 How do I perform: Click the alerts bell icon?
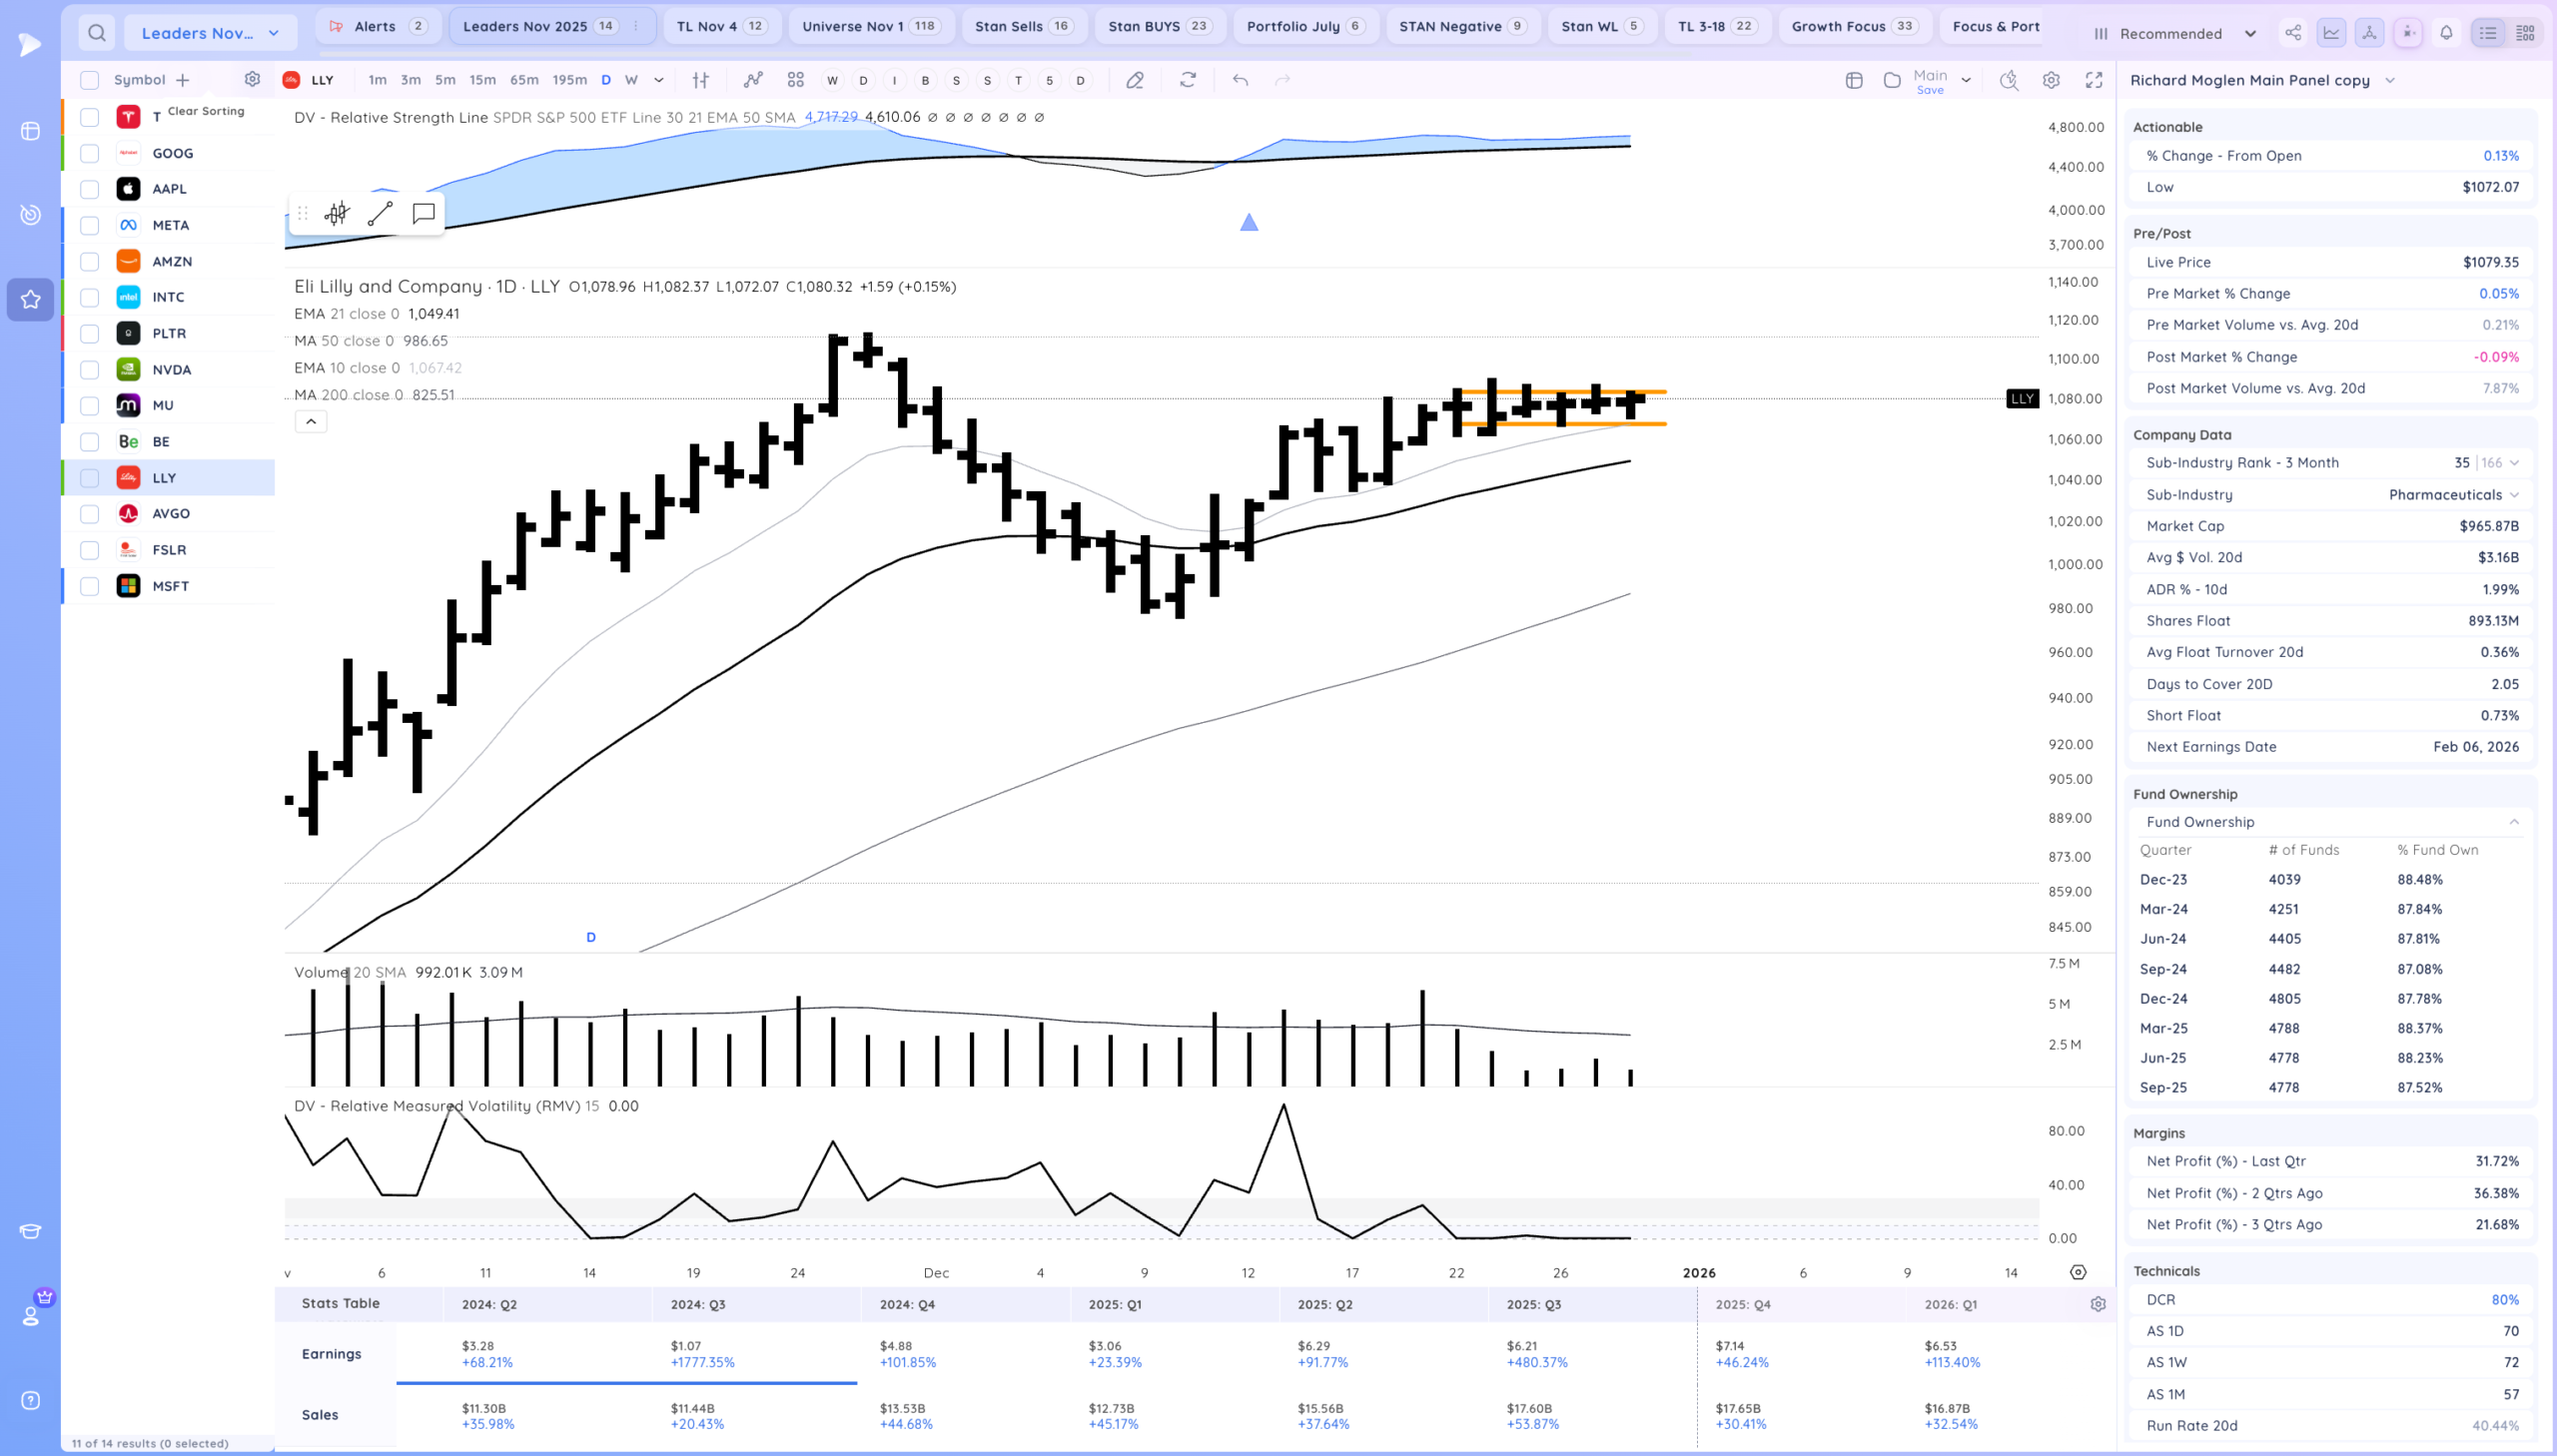pyautogui.click(x=2446, y=33)
